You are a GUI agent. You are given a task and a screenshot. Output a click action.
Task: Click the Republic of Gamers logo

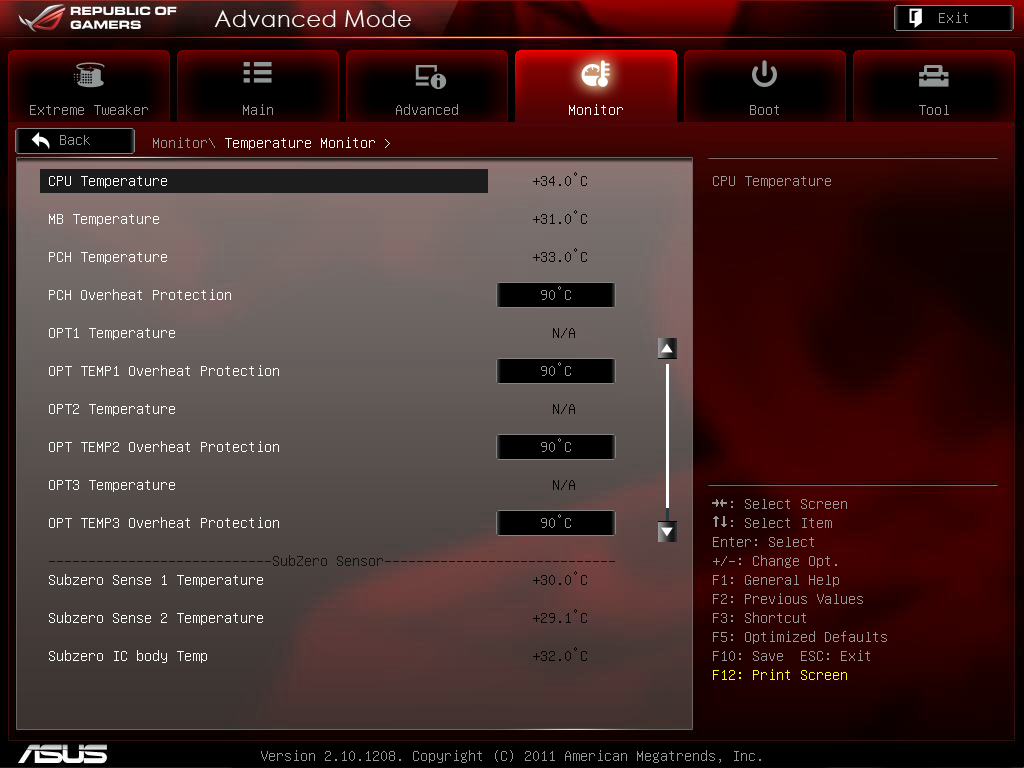coord(98,18)
